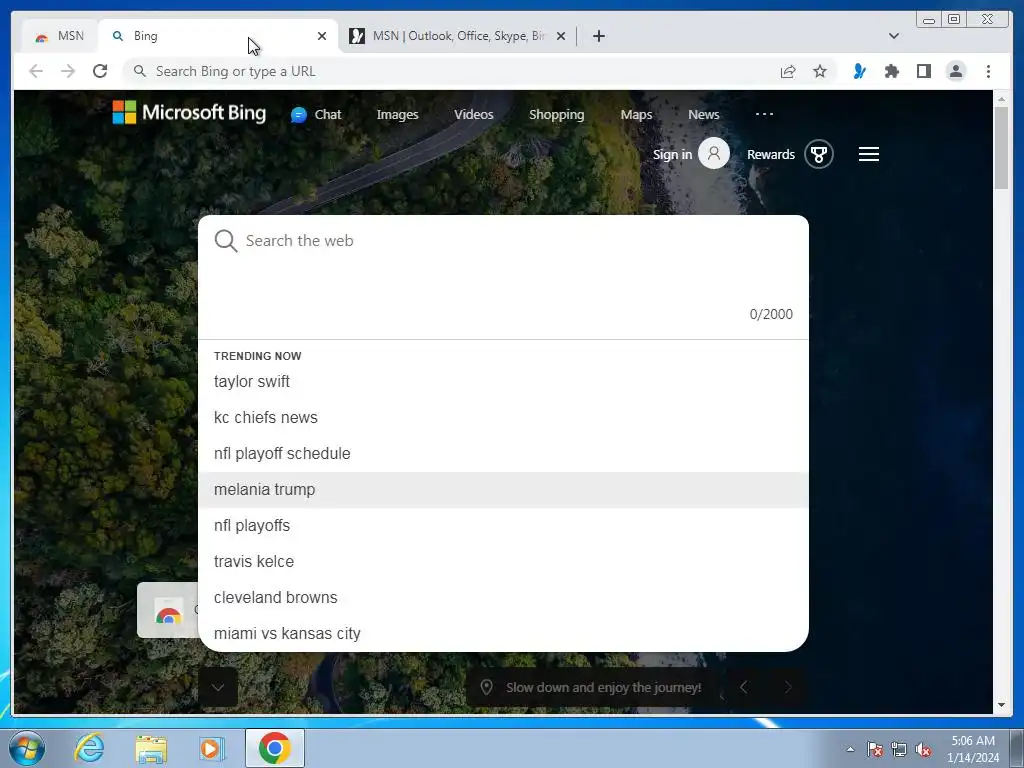Toggle the Chrome side panel icon
Image resolution: width=1024 pixels, height=768 pixels.
923,71
